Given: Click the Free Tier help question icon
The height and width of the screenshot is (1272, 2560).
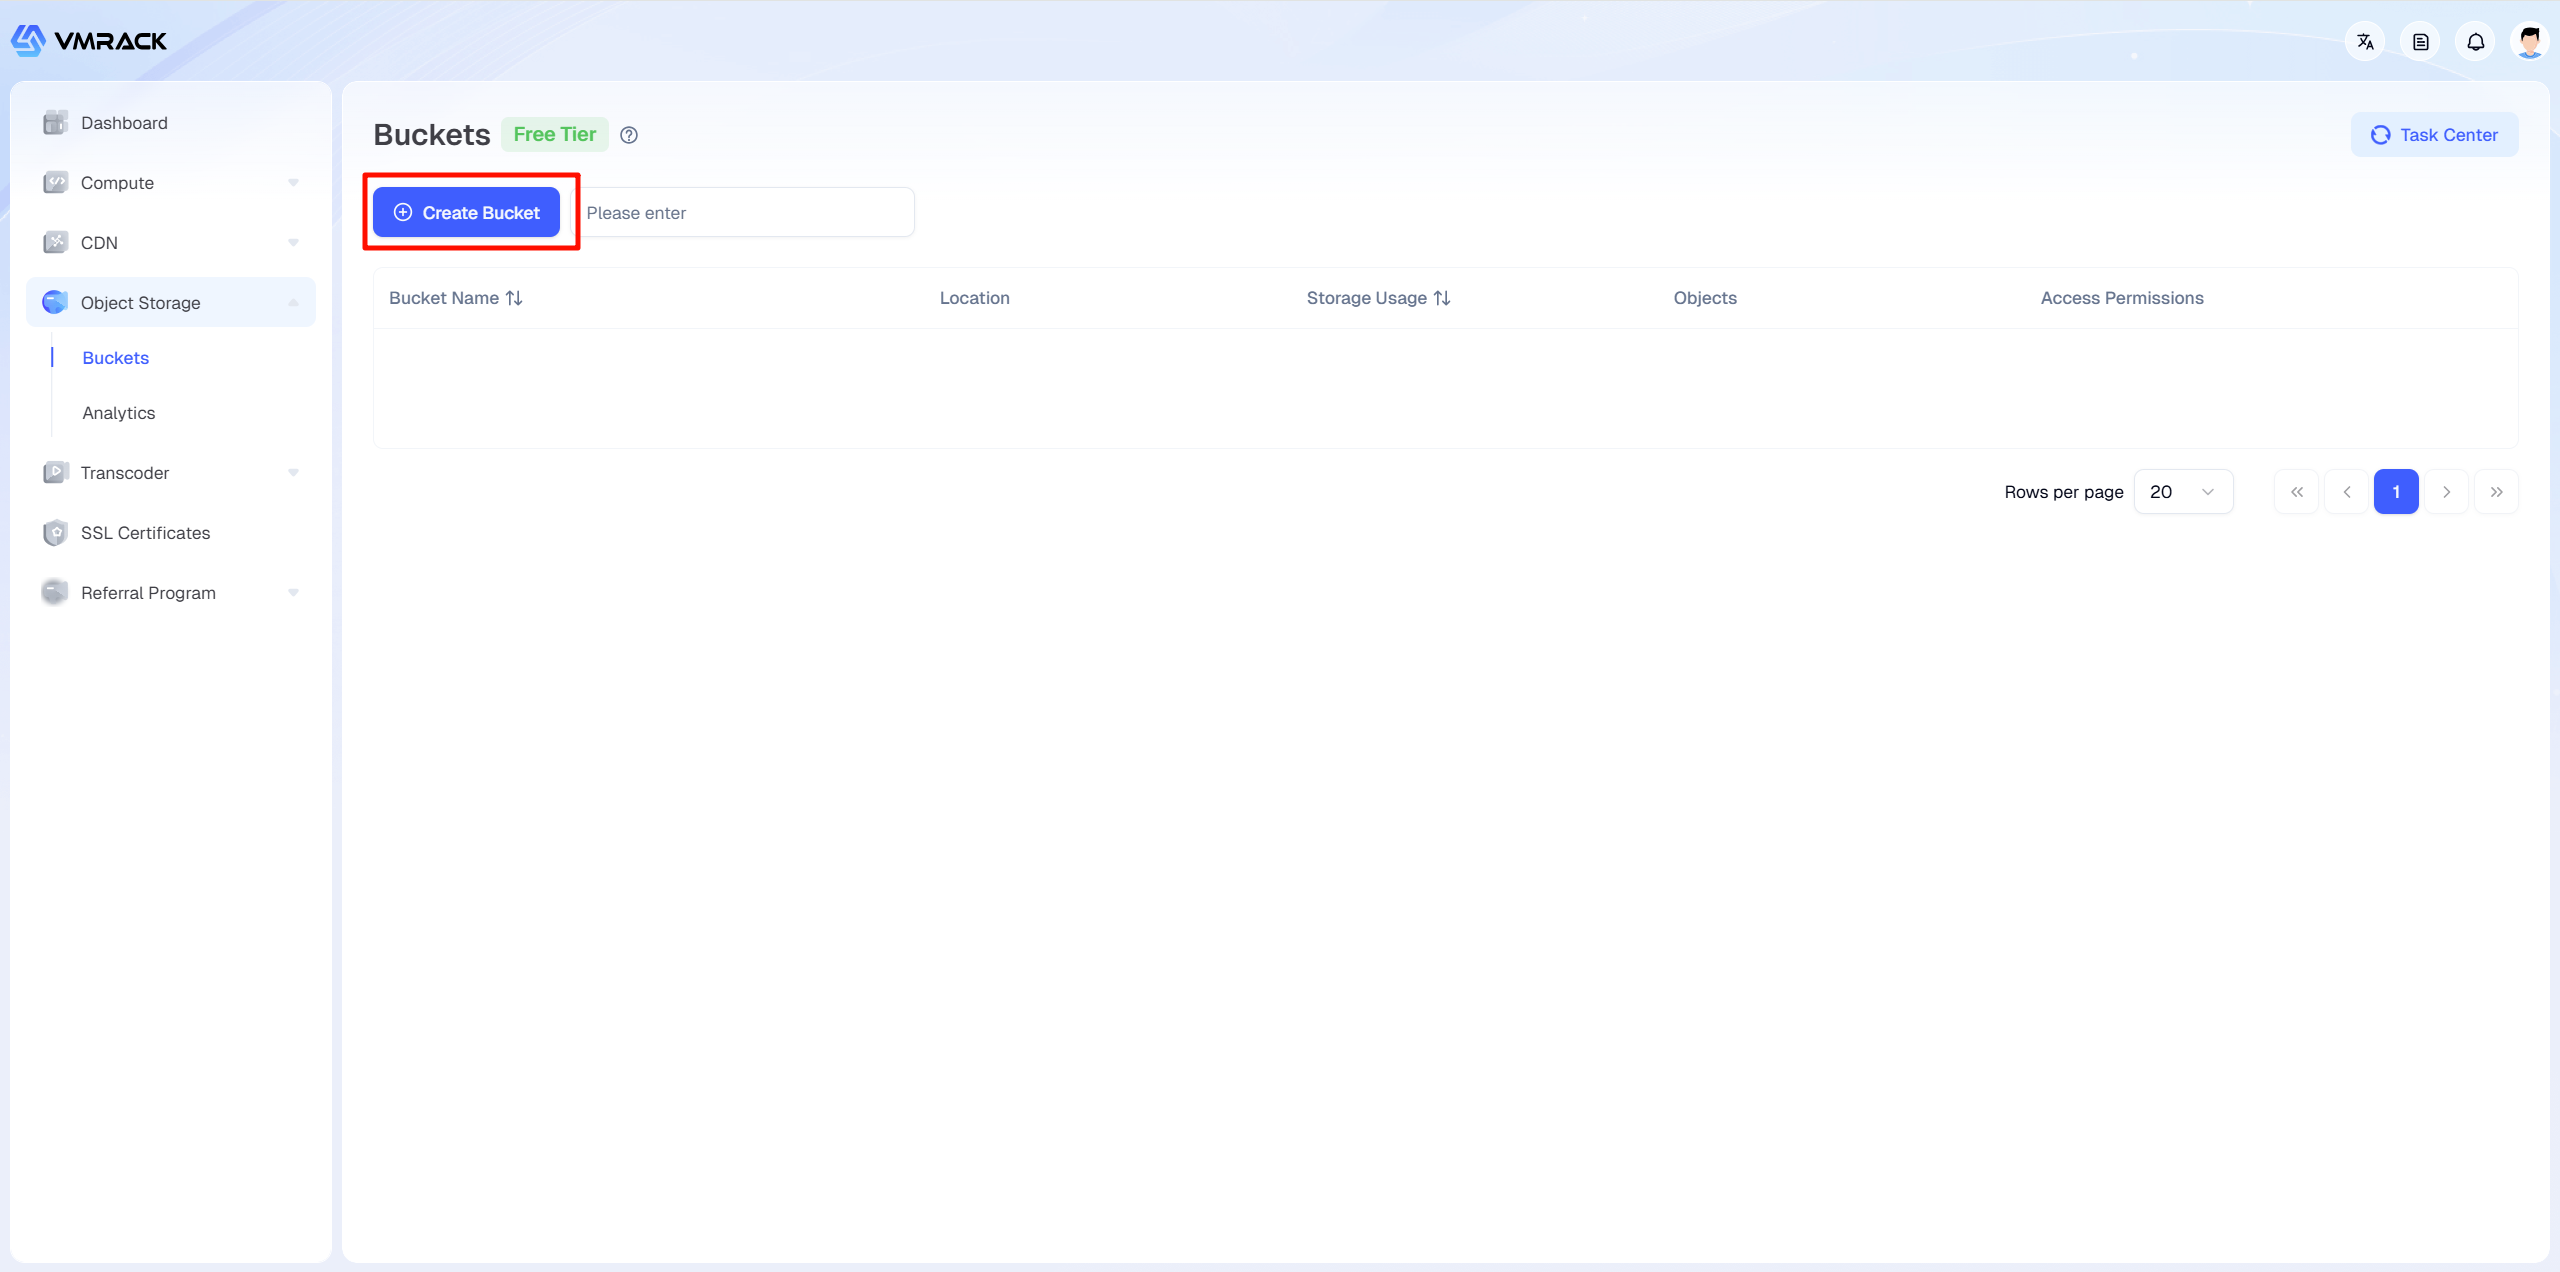Looking at the screenshot, I should point(629,135).
